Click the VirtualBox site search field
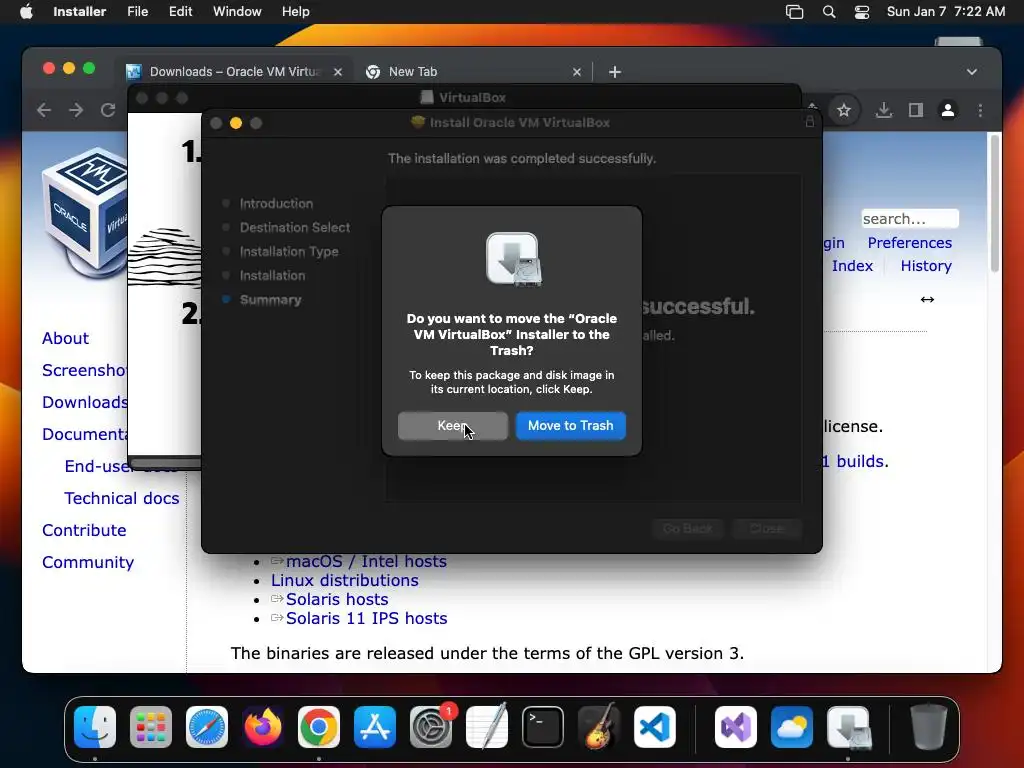1024x768 pixels. pyautogui.click(x=910, y=218)
